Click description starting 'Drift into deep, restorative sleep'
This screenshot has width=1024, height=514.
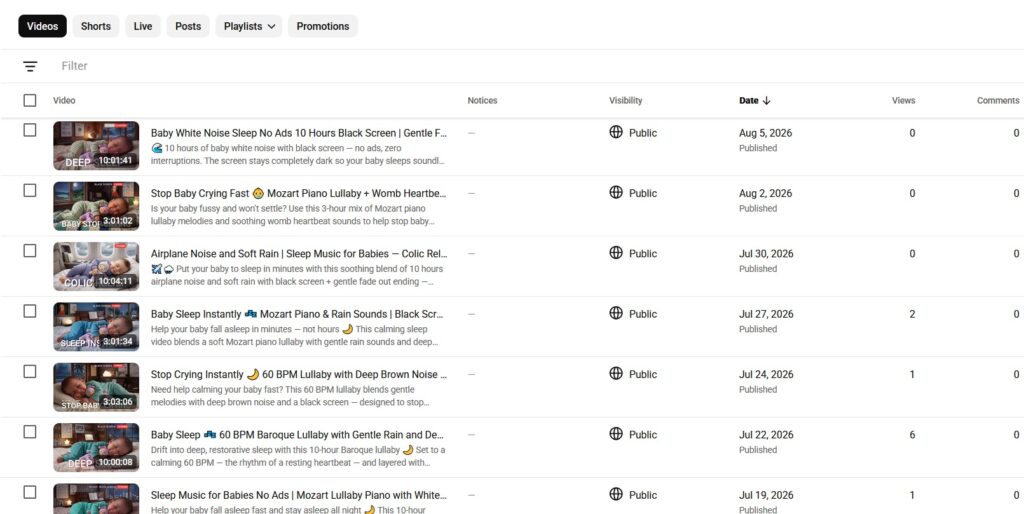pyautogui.click(x=298, y=456)
